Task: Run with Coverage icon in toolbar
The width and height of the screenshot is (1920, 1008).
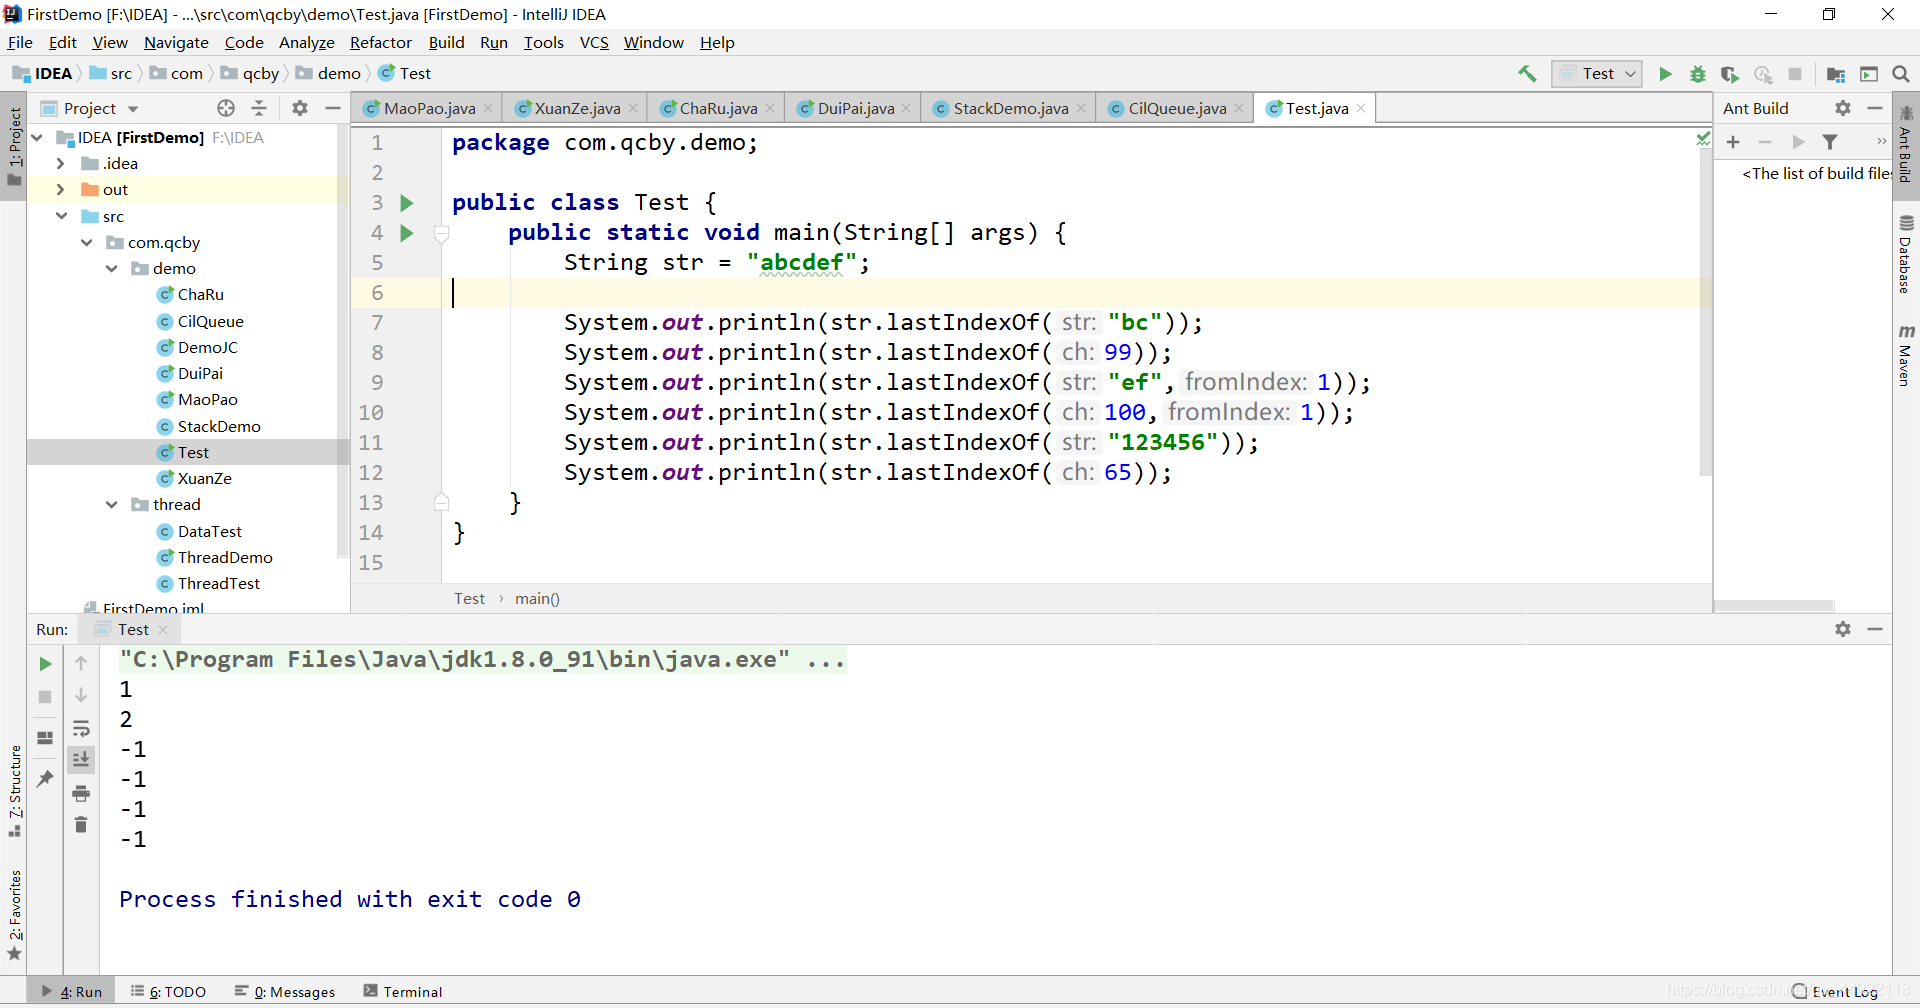Action: (1730, 74)
